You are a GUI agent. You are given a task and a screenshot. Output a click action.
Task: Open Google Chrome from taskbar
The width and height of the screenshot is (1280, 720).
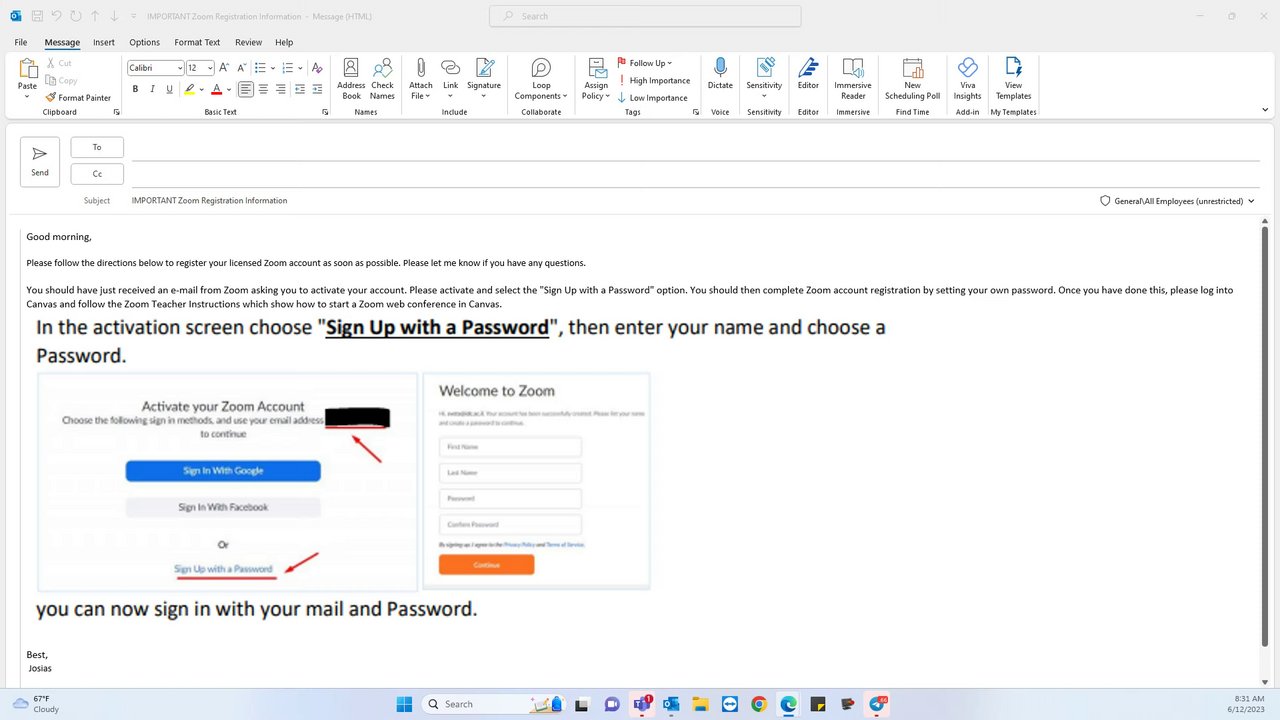[x=759, y=704]
